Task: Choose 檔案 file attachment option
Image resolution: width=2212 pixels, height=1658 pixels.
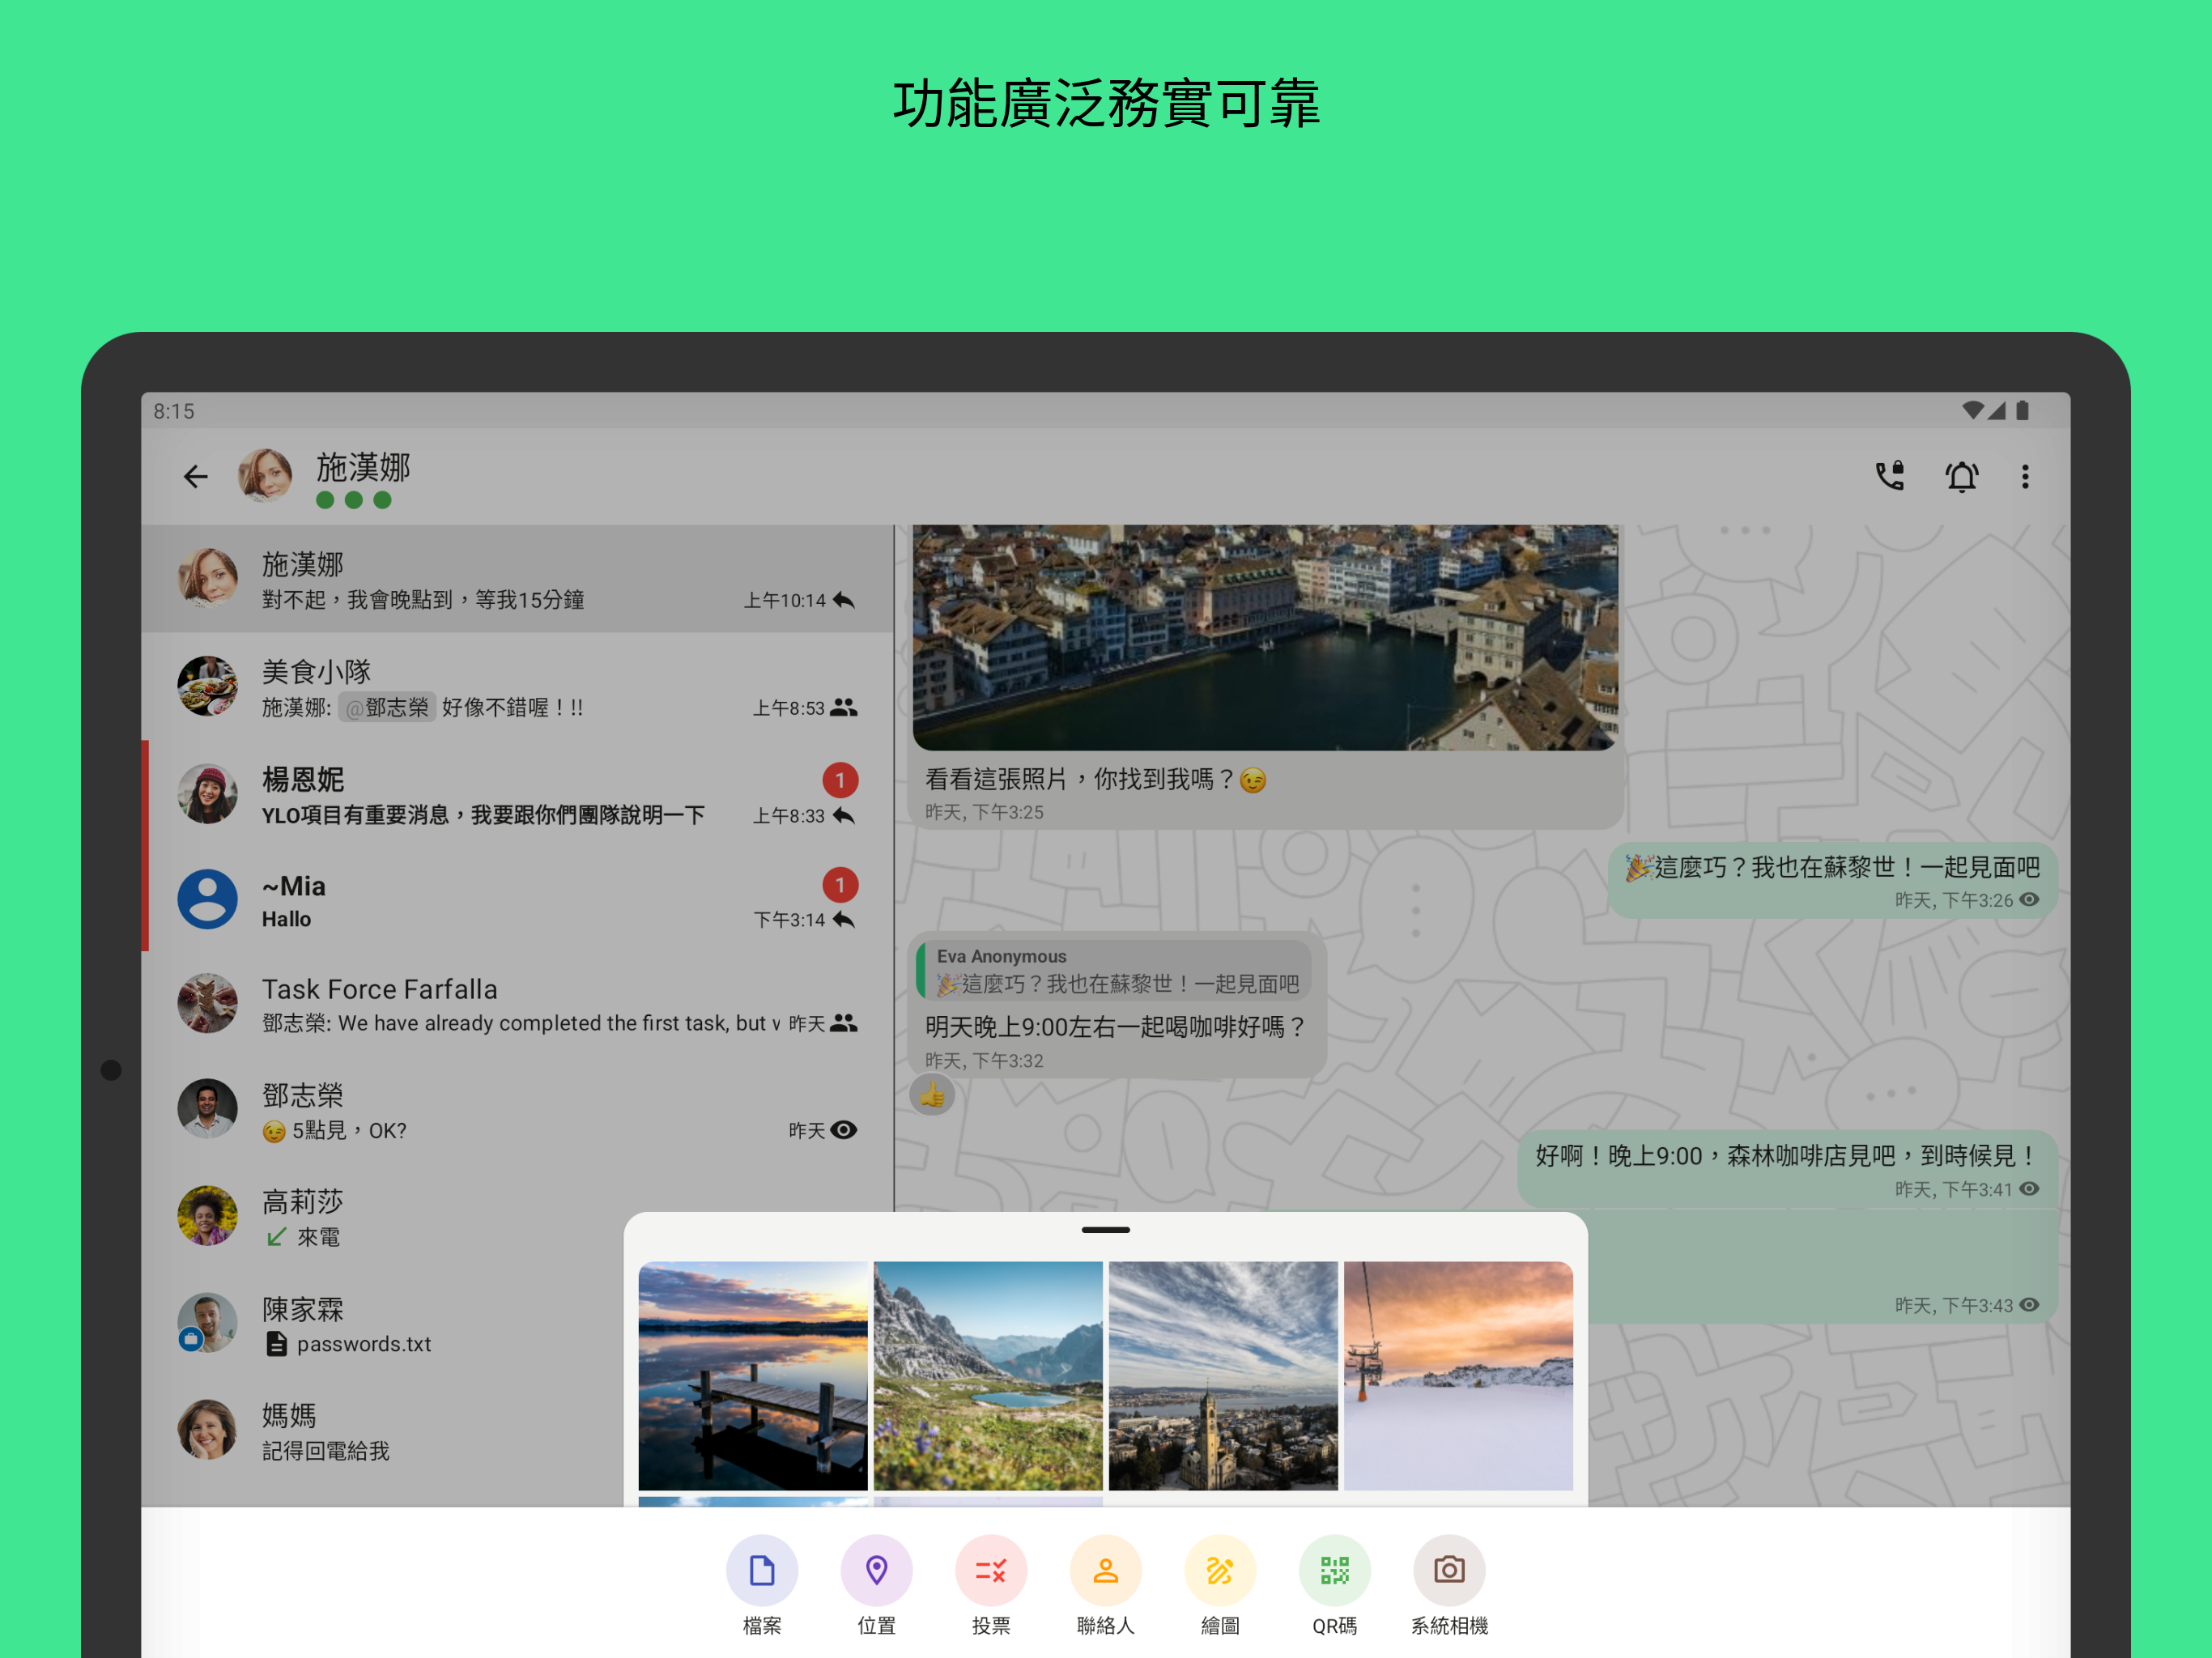Action: click(x=762, y=1585)
